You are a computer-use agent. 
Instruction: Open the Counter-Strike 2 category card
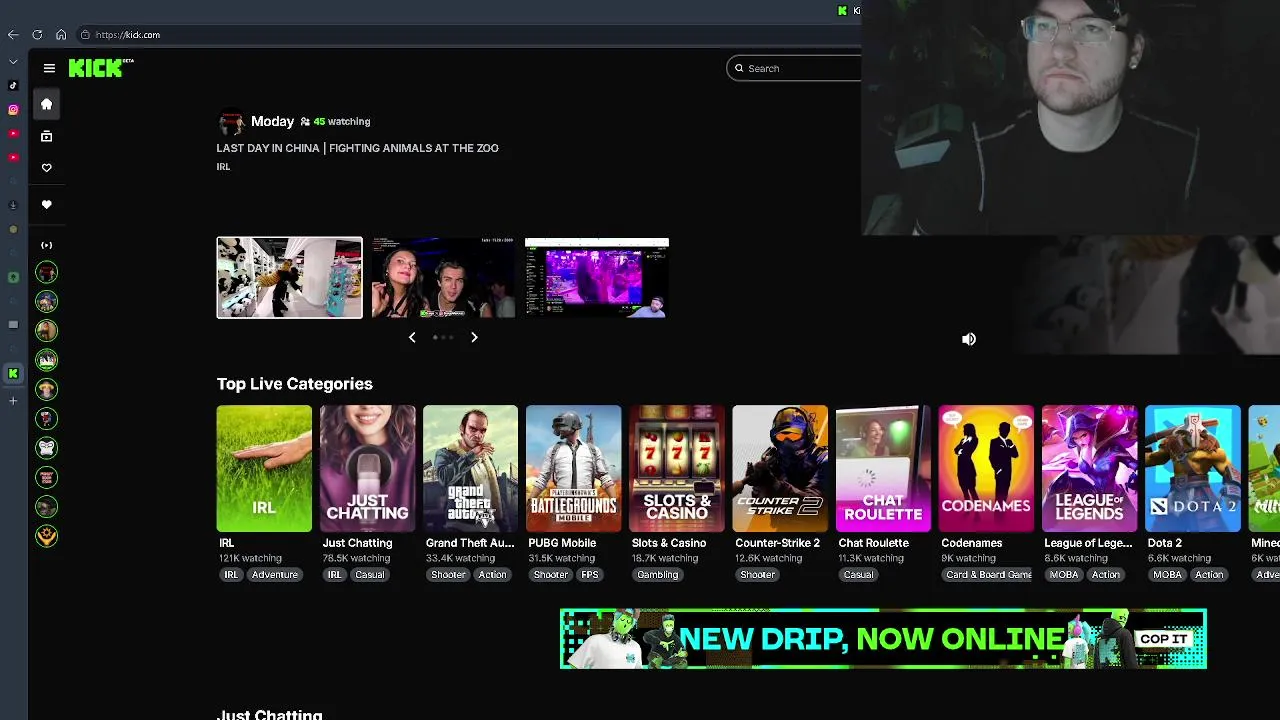click(779, 468)
